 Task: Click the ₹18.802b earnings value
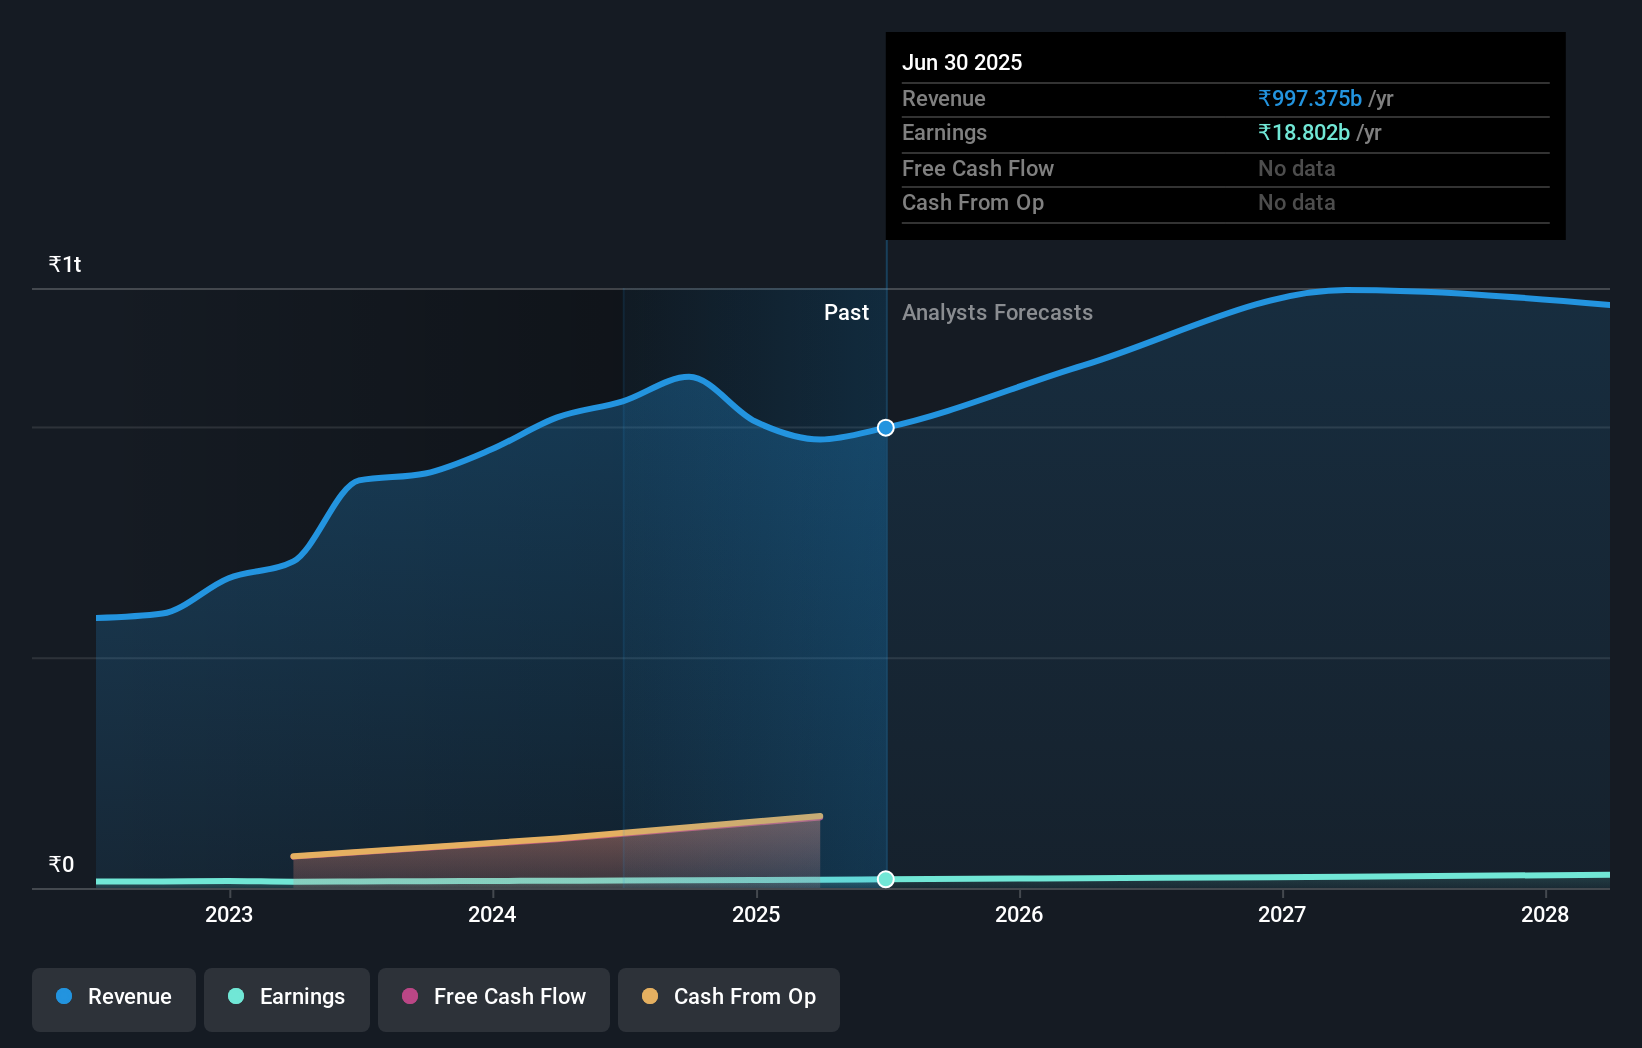(x=1304, y=132)
